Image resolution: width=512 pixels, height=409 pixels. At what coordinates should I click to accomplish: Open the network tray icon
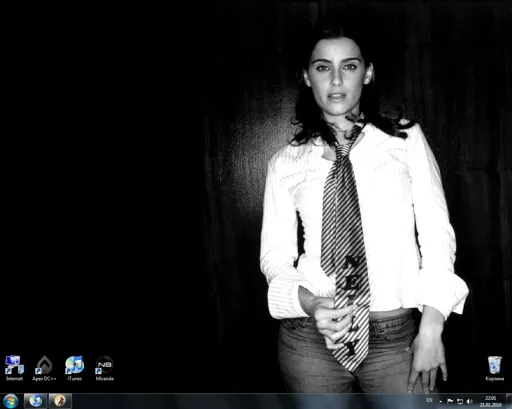coord(460,401)
